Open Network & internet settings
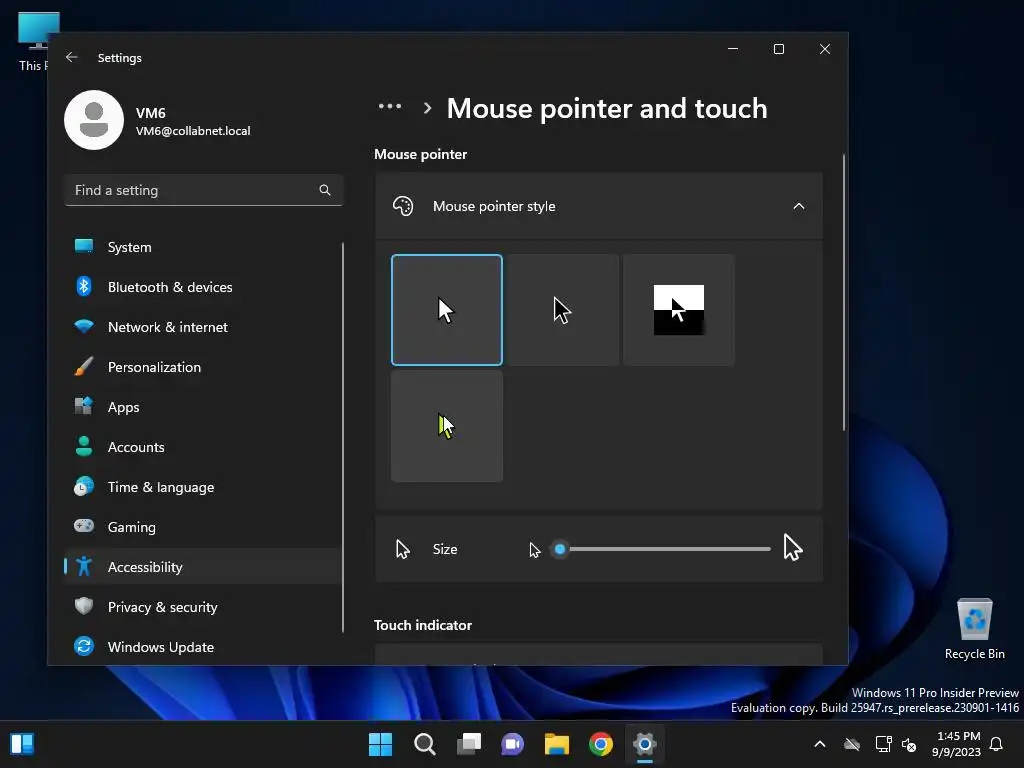The width and height of the screenshot is (1024, 768). click(x=203, y=327)
